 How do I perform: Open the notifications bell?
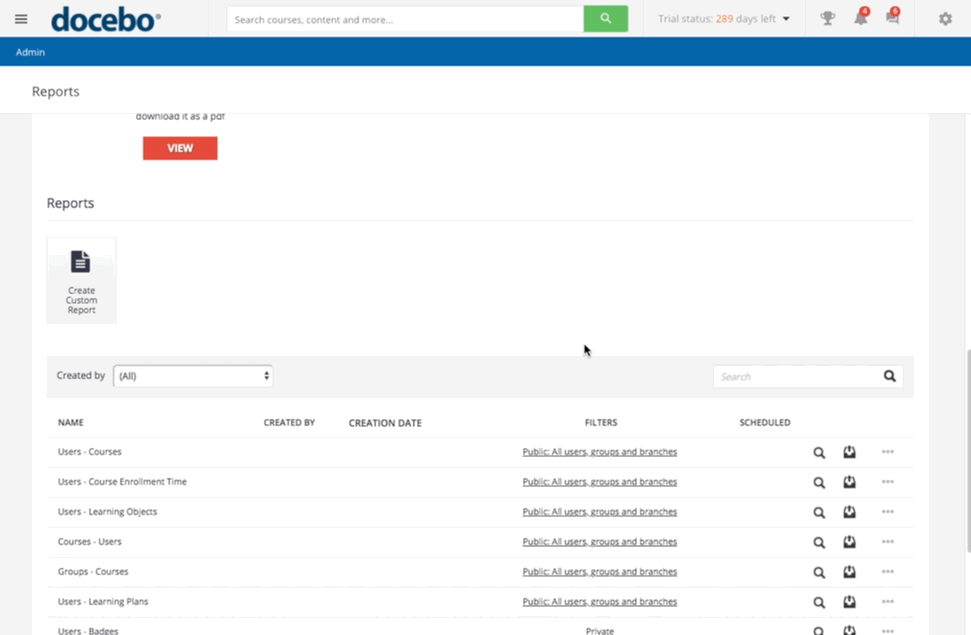tap(860, 19)
